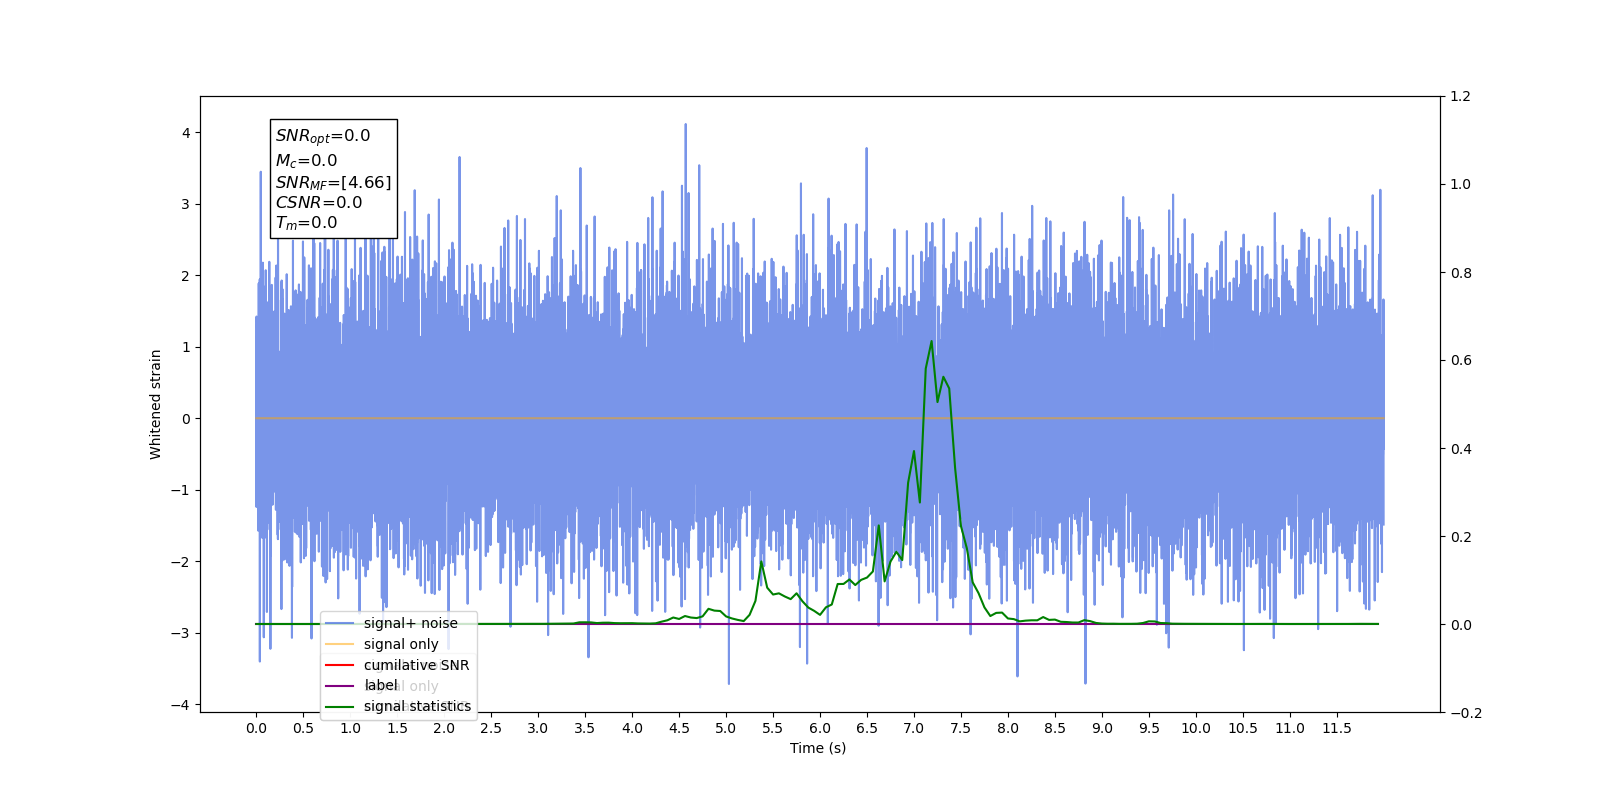This screenshot has width=1600, height=800.
Task: Click the Mc=0.0 annotation line
Action: click(x=306, y=160)
